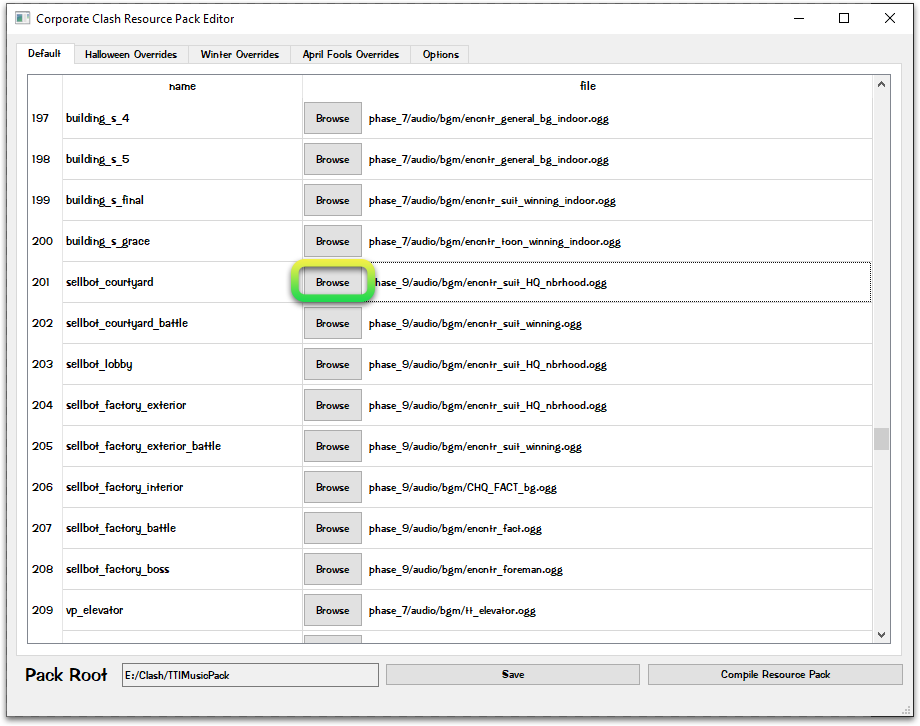Browse file for sellbot_lobby
This screenshot has width=920, height=726.
click(333, 364)
